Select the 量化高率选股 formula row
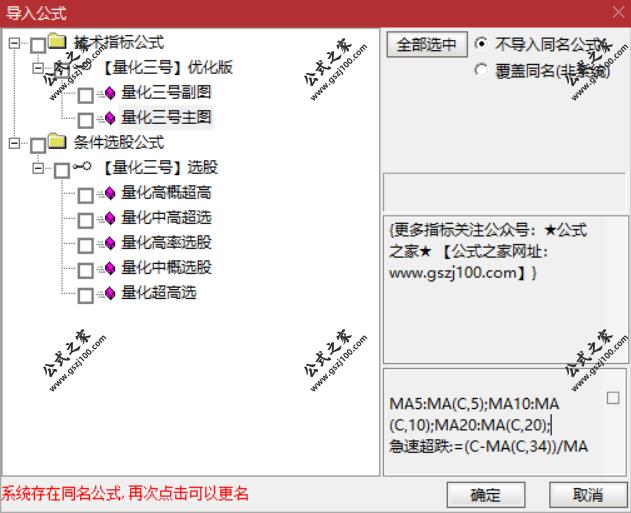The height and width of the screenshot is (513, 631). (166, 242)
